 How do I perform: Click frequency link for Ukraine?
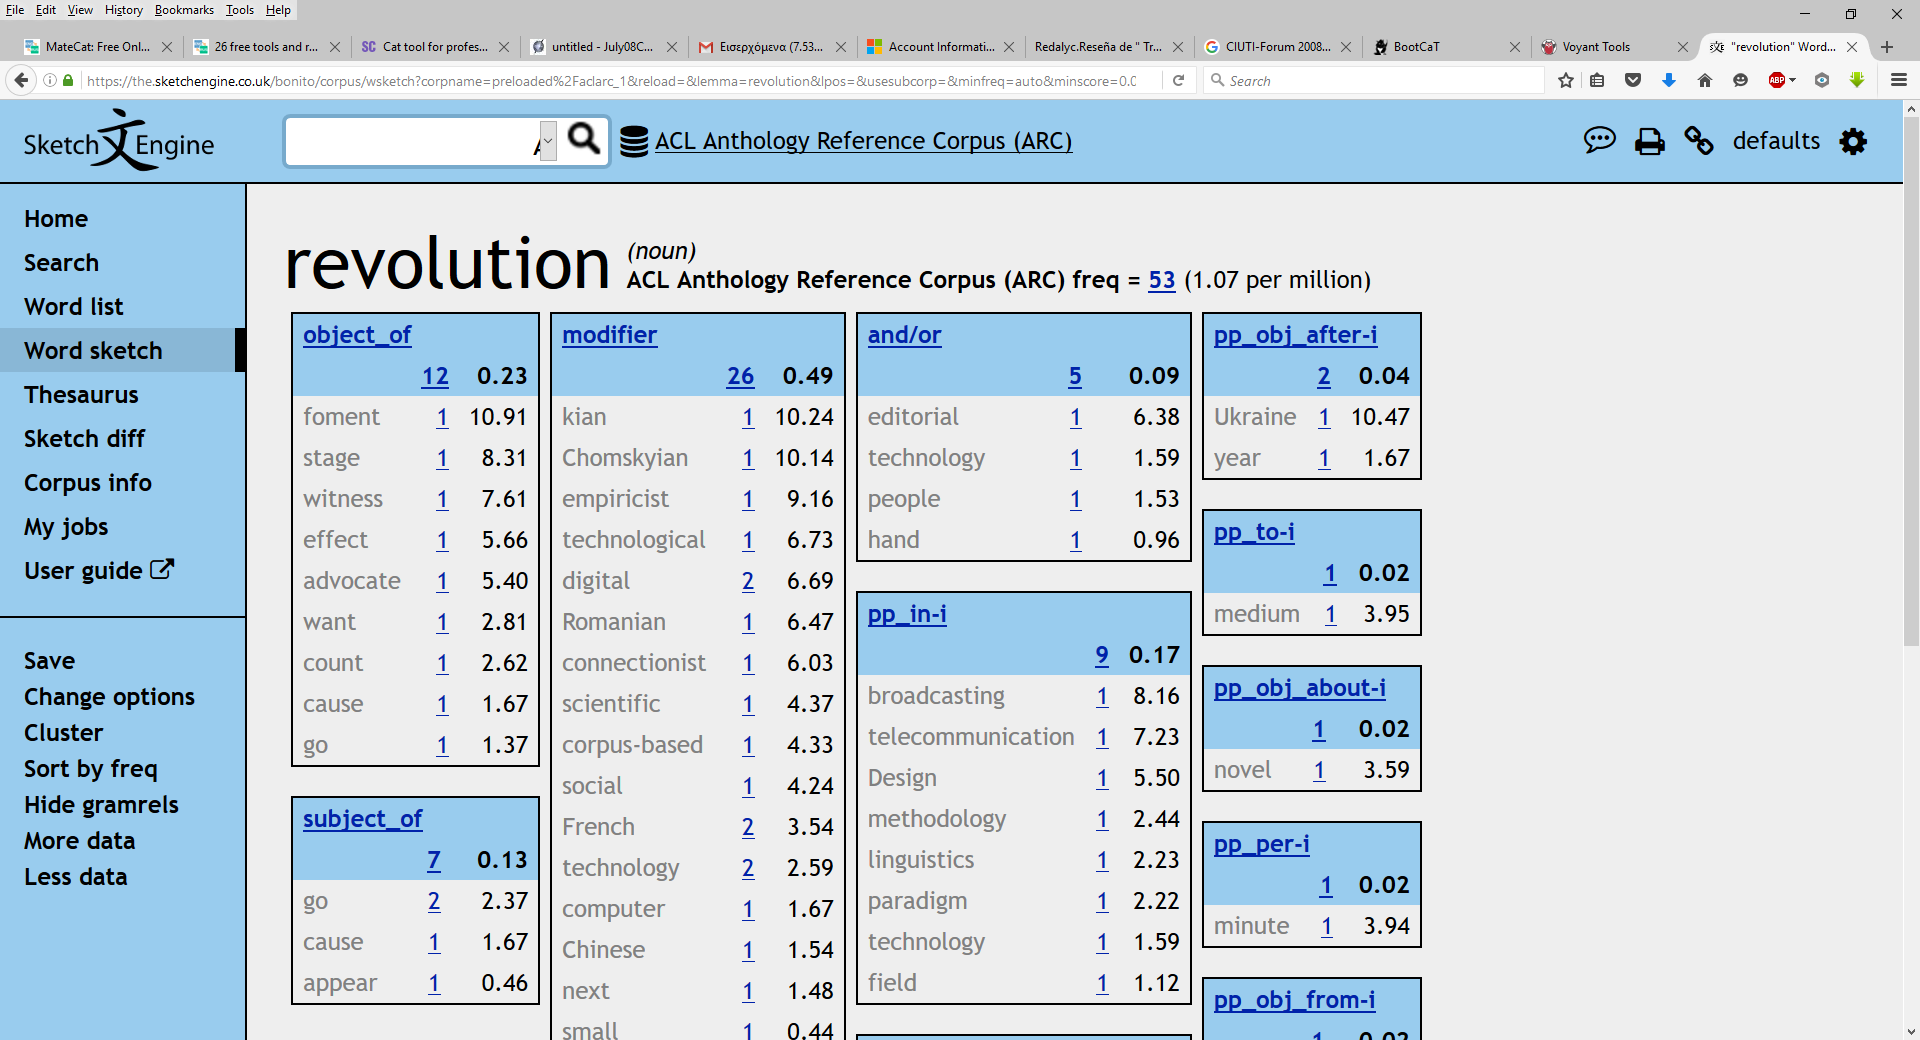[x=1324, y=417]
